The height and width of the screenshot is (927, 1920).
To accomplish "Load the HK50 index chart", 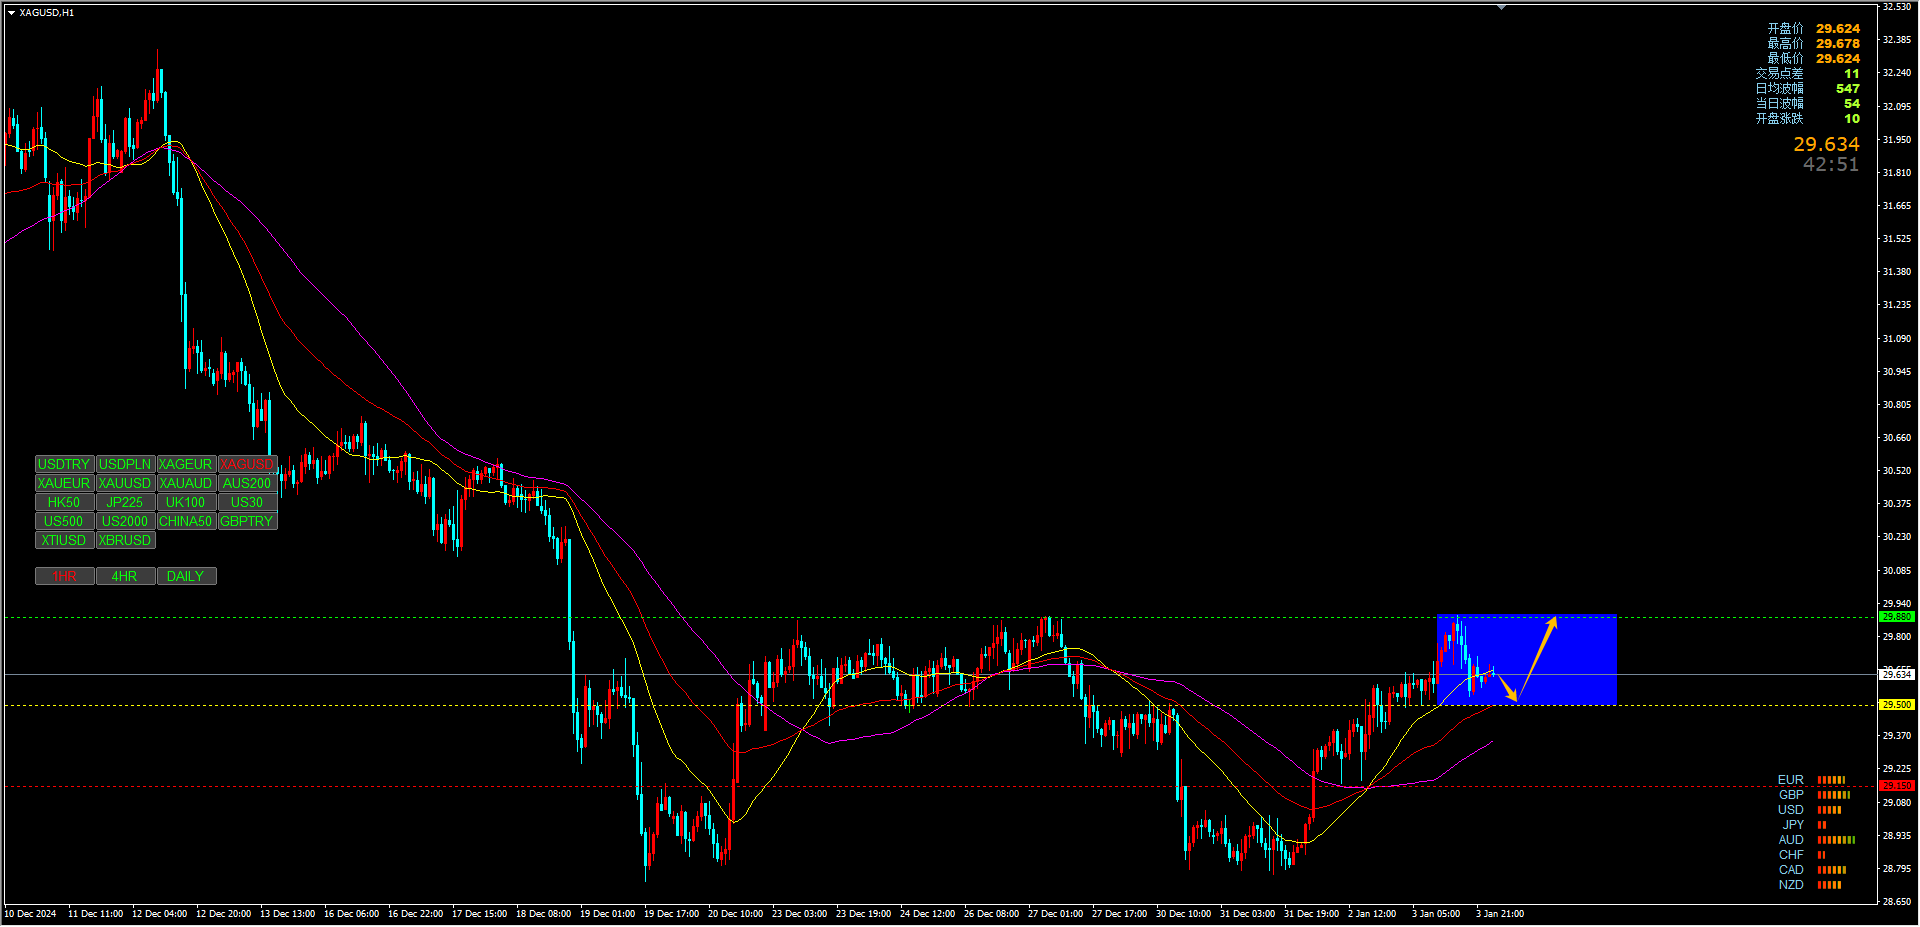I will point(64,502).
